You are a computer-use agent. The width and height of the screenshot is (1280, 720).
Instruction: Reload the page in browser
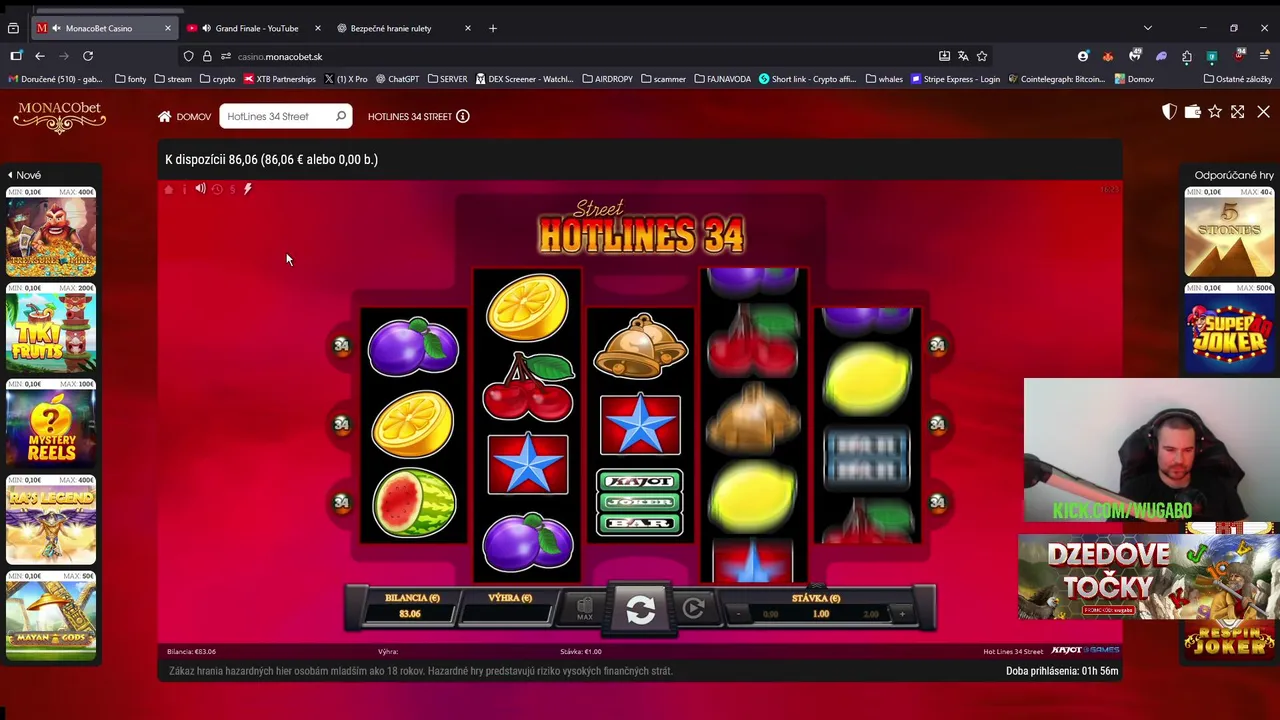[88, 56]
